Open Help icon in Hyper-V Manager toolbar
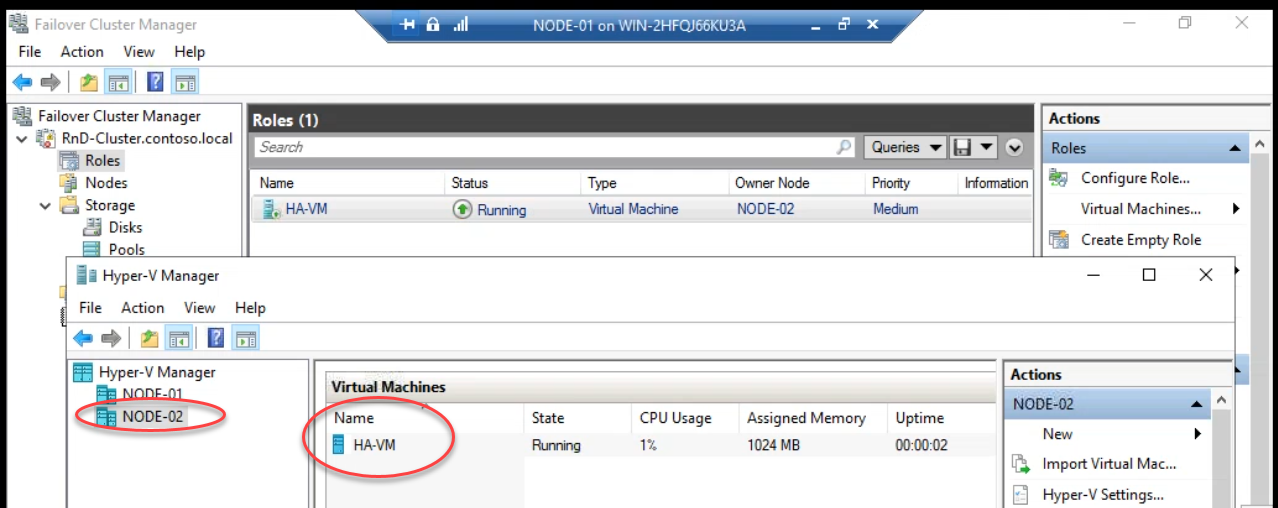Image resolution: width=1278 pixels, height=508 pixels. [x=216, y=338]
